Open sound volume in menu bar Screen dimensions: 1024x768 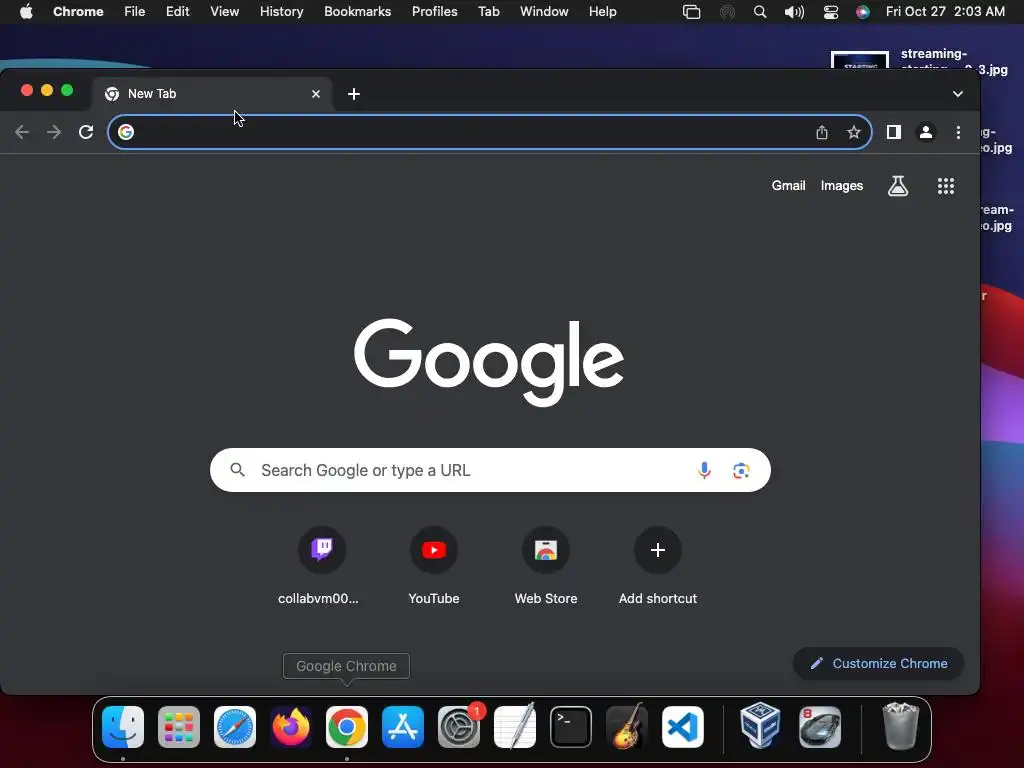794,12
